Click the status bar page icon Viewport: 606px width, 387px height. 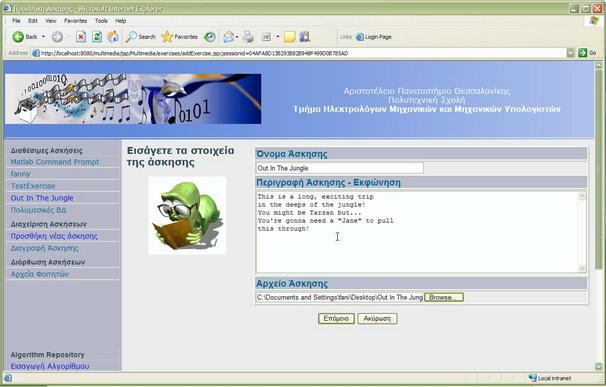point(8,378)
